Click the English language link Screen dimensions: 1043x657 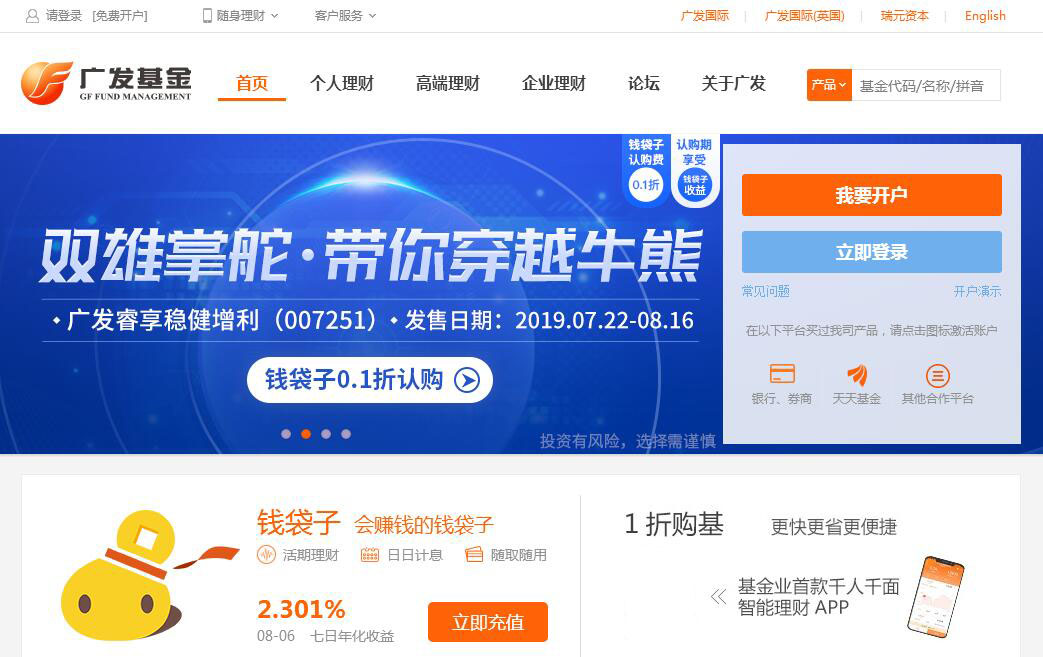click(x=985, y=16)
